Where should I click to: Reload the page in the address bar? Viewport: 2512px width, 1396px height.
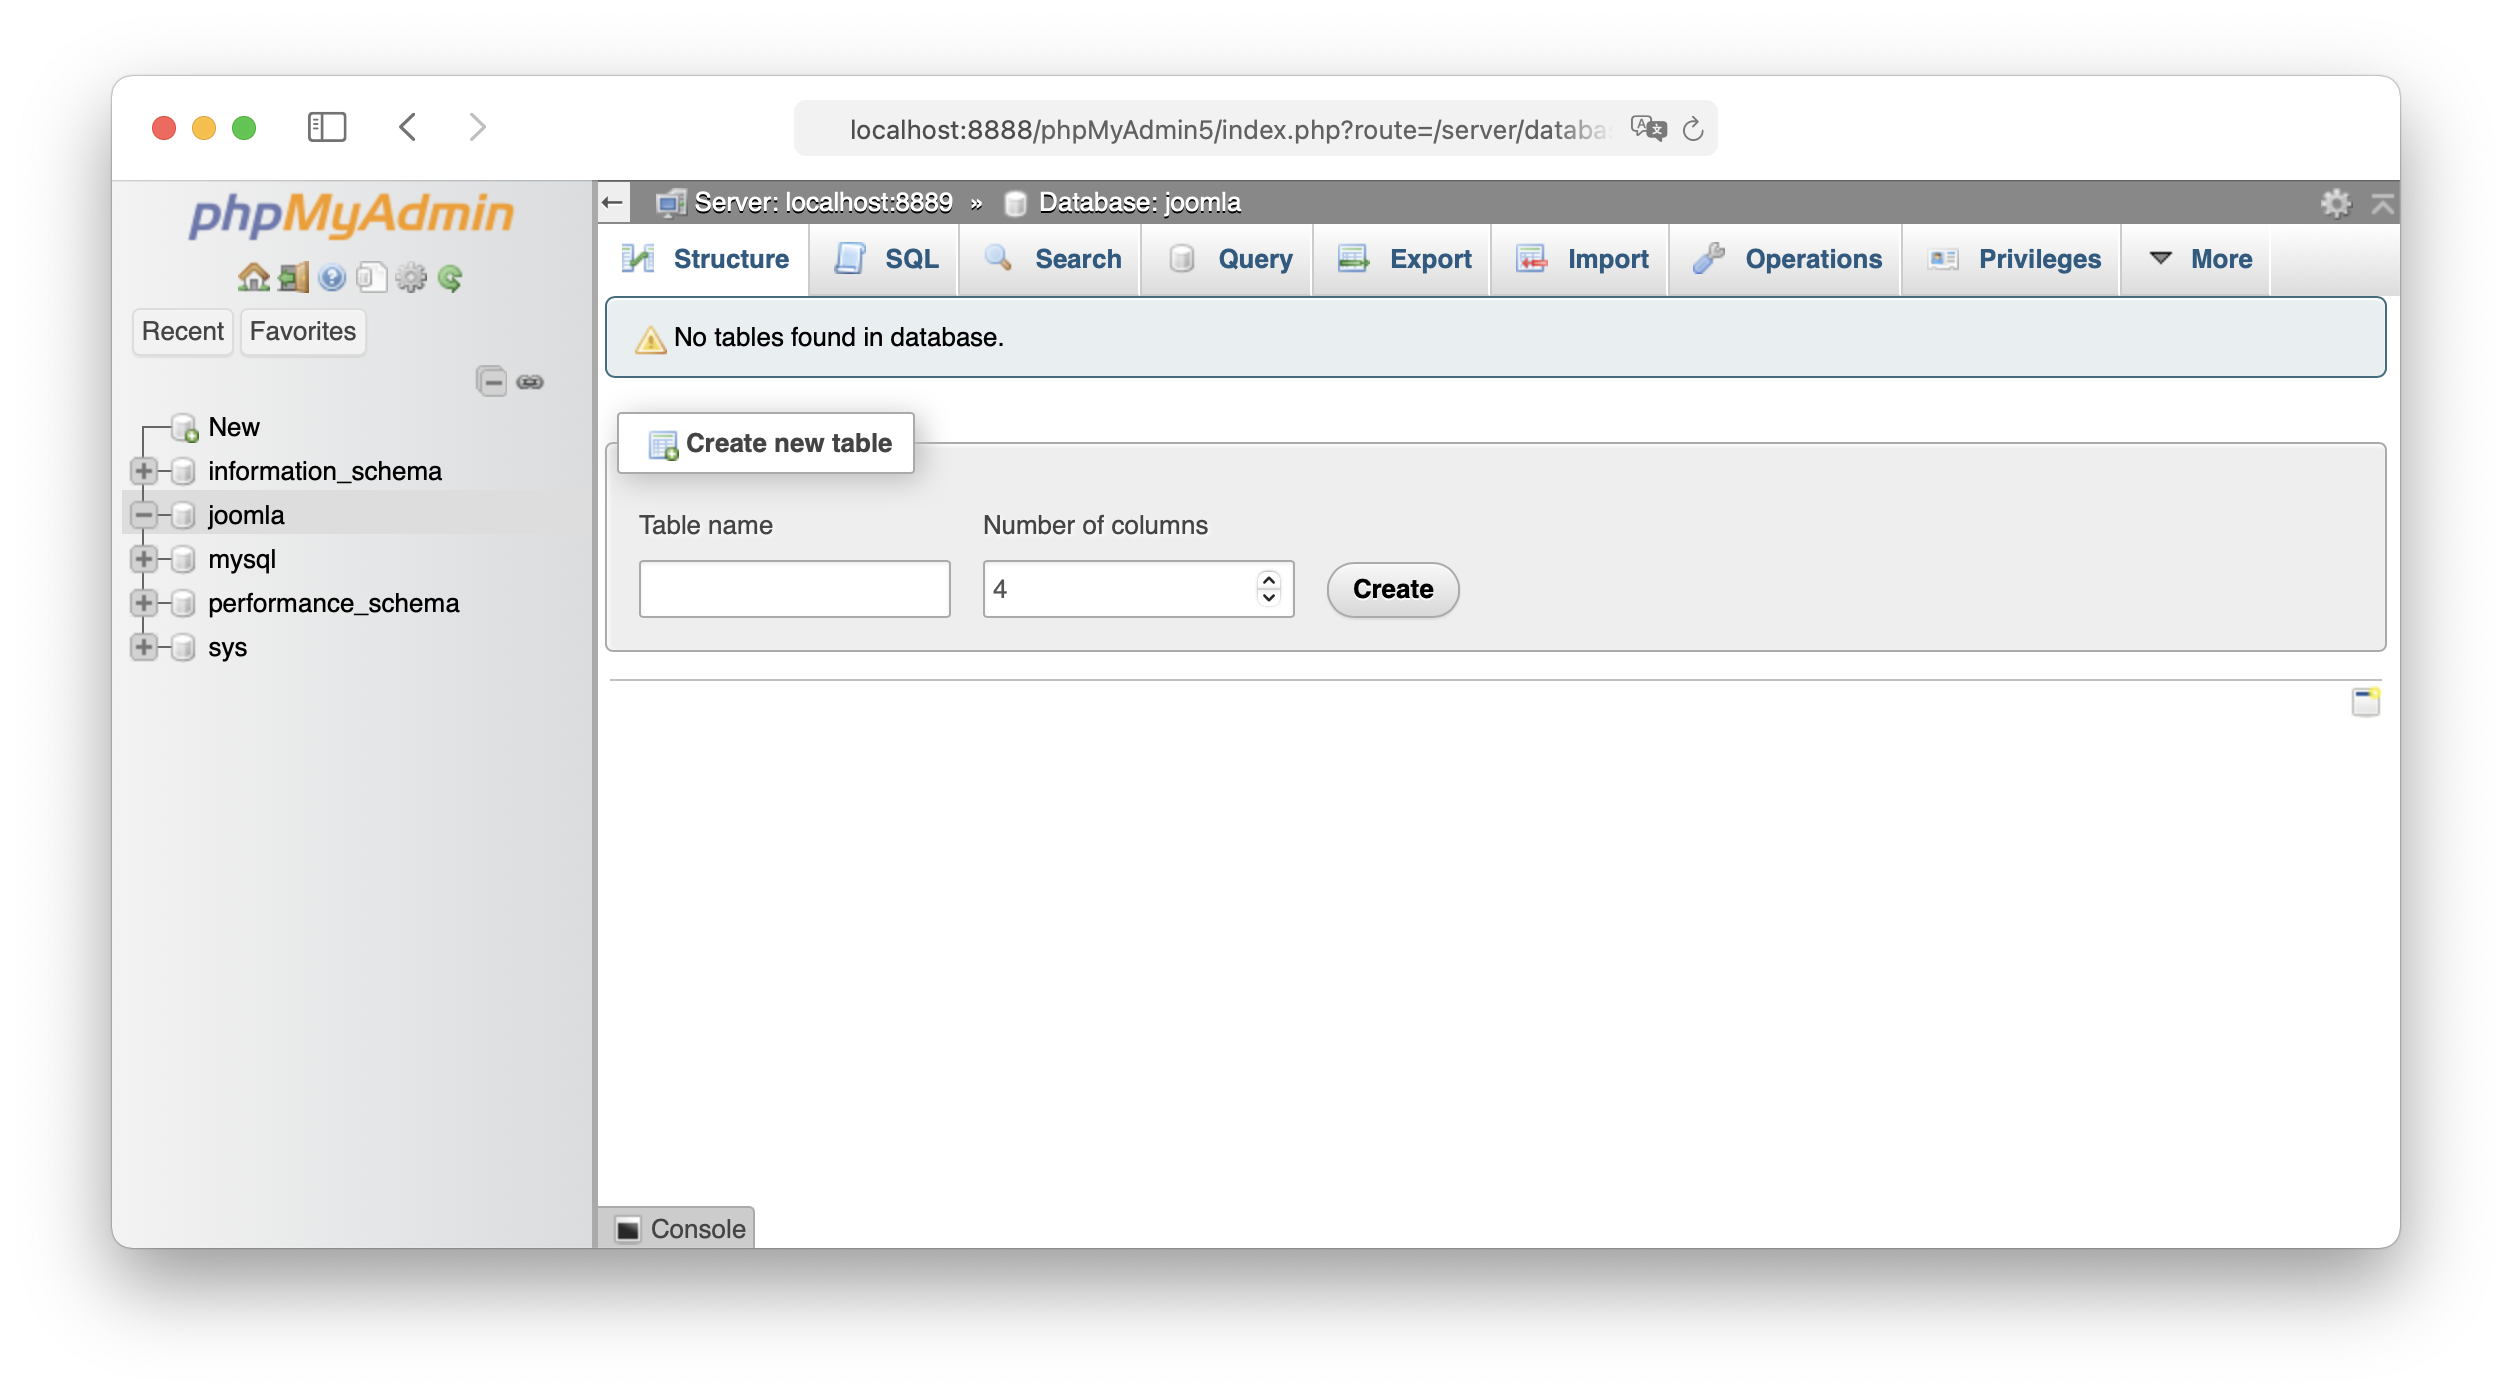pos(1692,128)
